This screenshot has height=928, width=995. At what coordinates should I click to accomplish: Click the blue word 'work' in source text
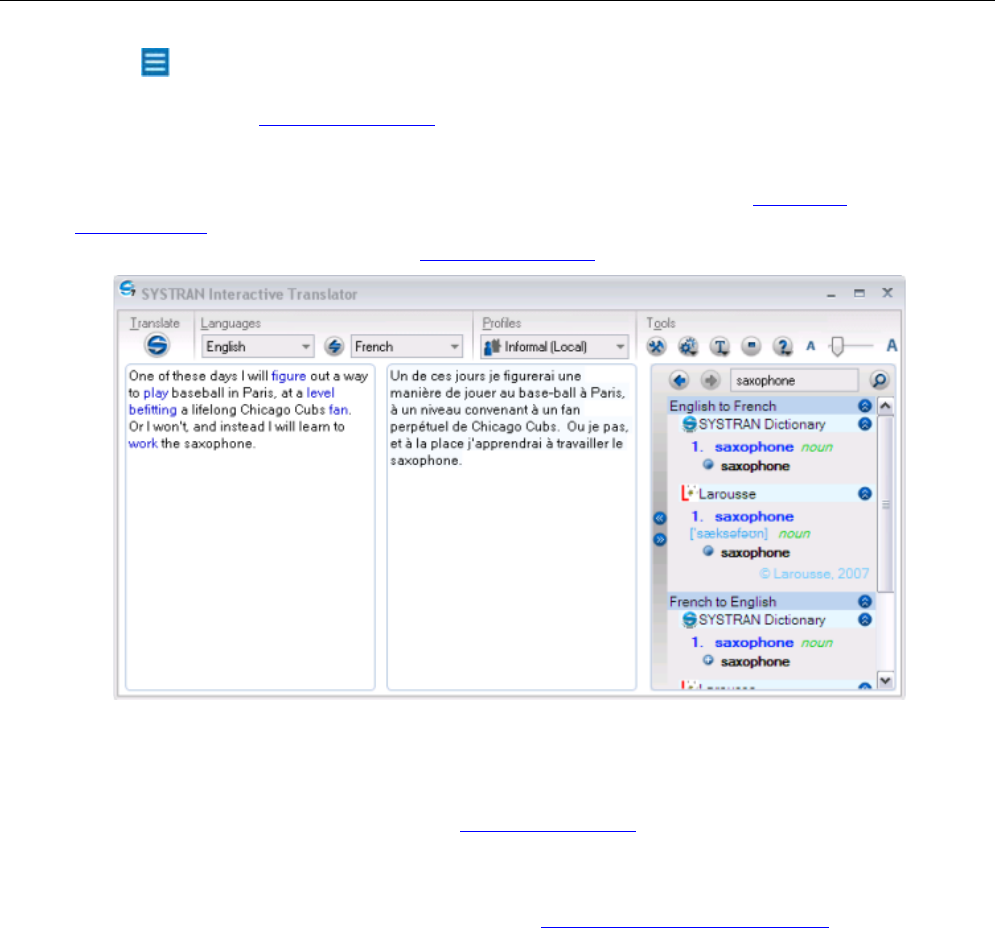[143, 444]
